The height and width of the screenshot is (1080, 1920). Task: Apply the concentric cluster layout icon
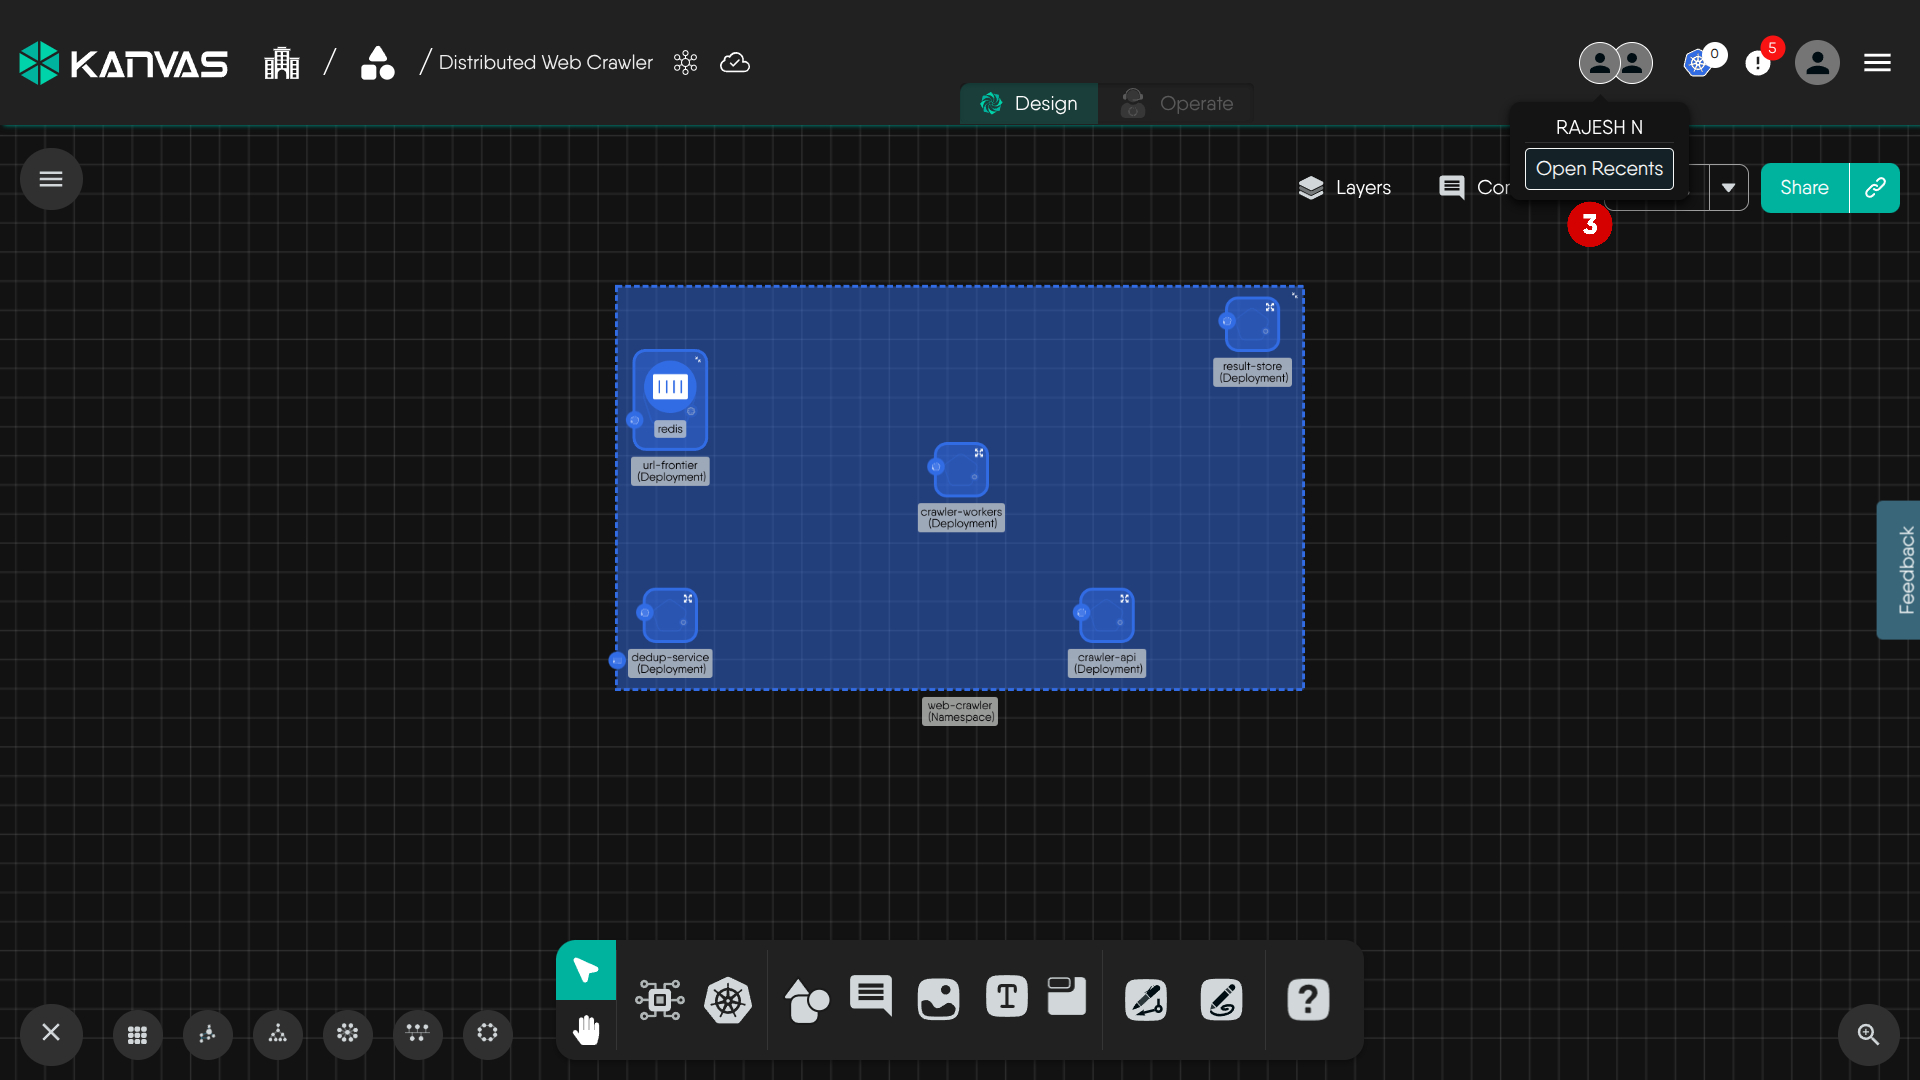pos(348,1034)
